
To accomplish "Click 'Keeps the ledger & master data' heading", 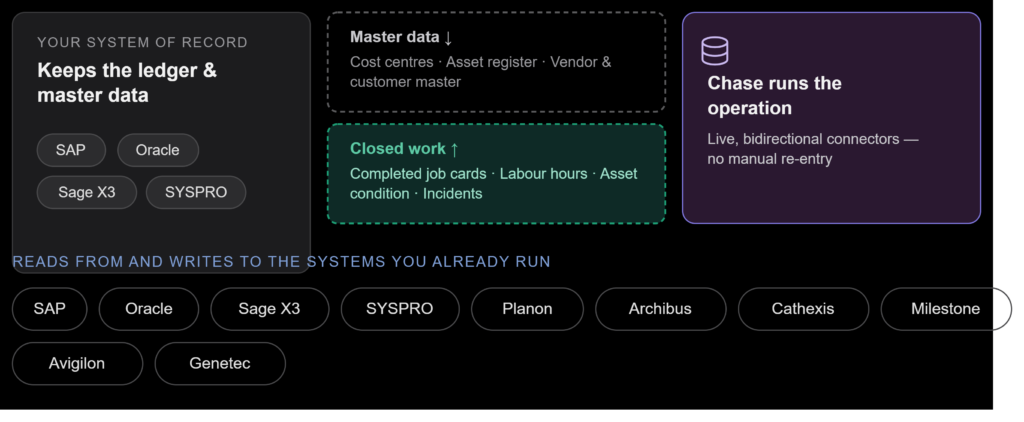I will pyautogui.click(x=127, y=82).
